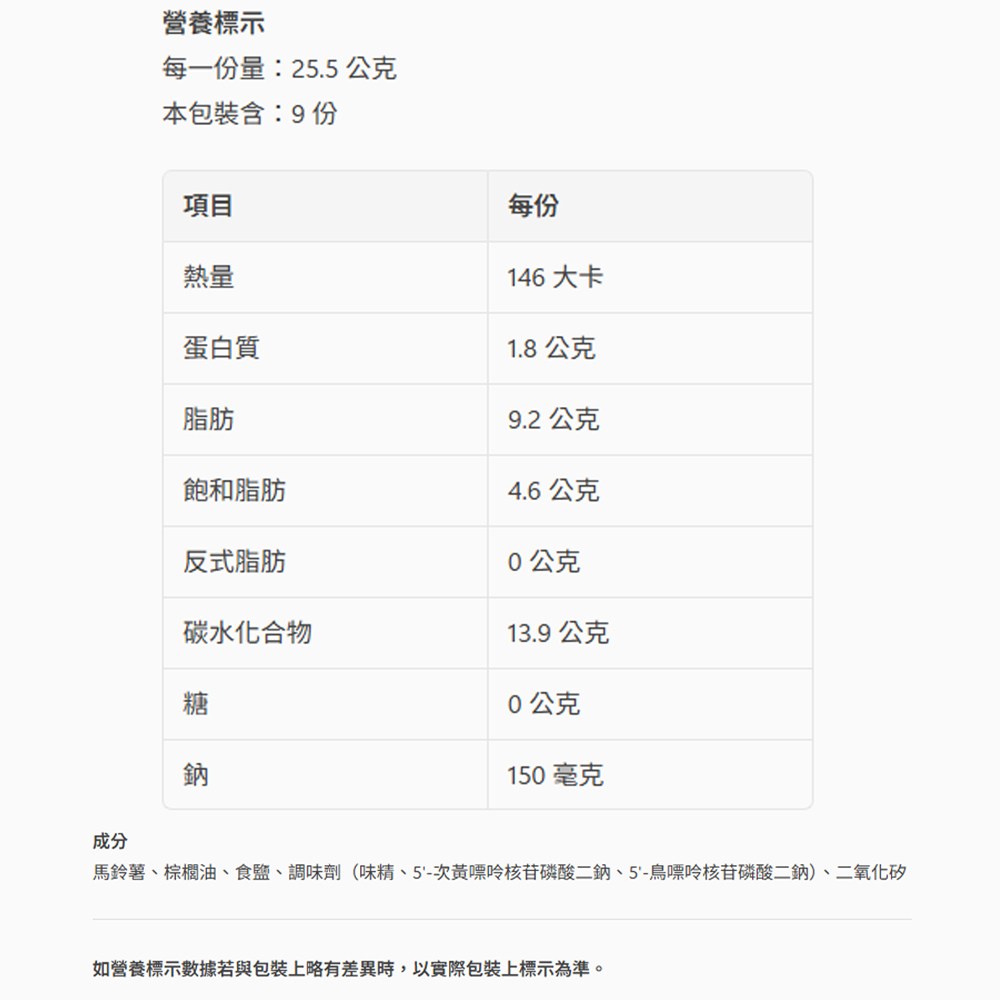Select the 熱量 row label

tap(208, 277)
